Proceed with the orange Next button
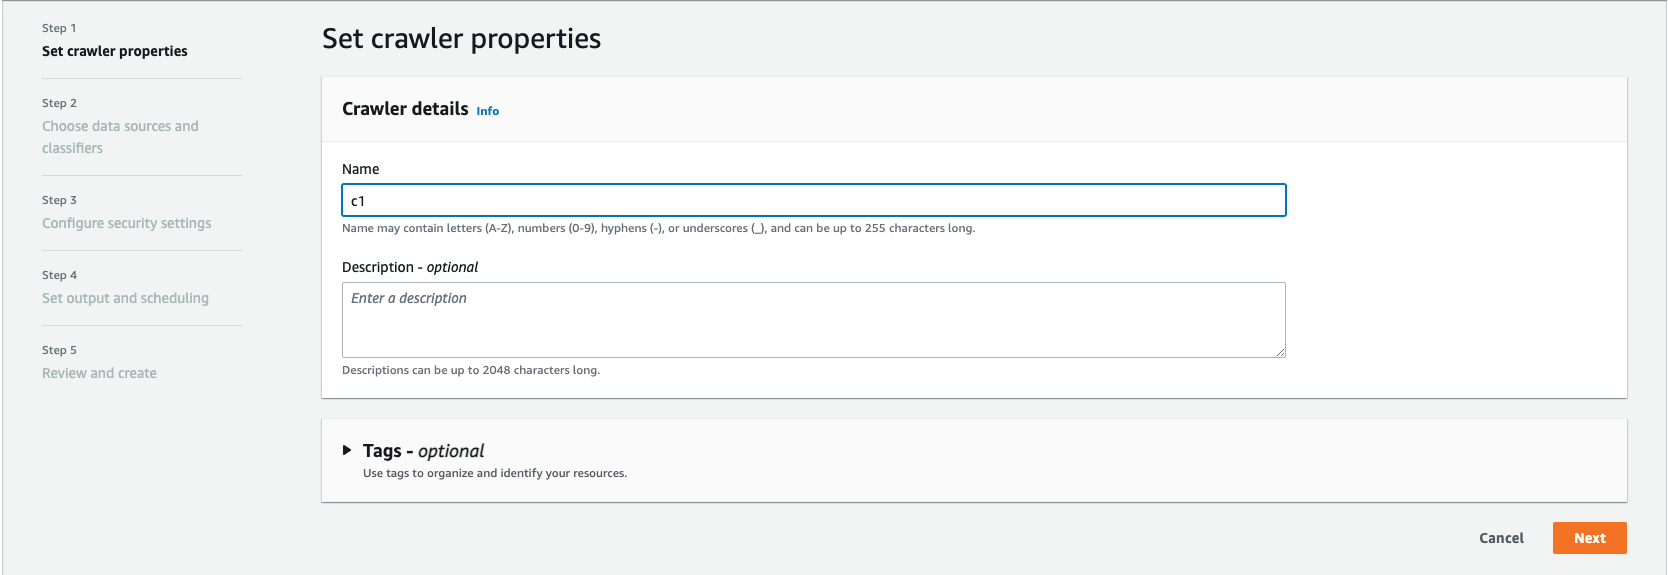The width and height of the screenshot is (1668, 575). click(1588, 538)
